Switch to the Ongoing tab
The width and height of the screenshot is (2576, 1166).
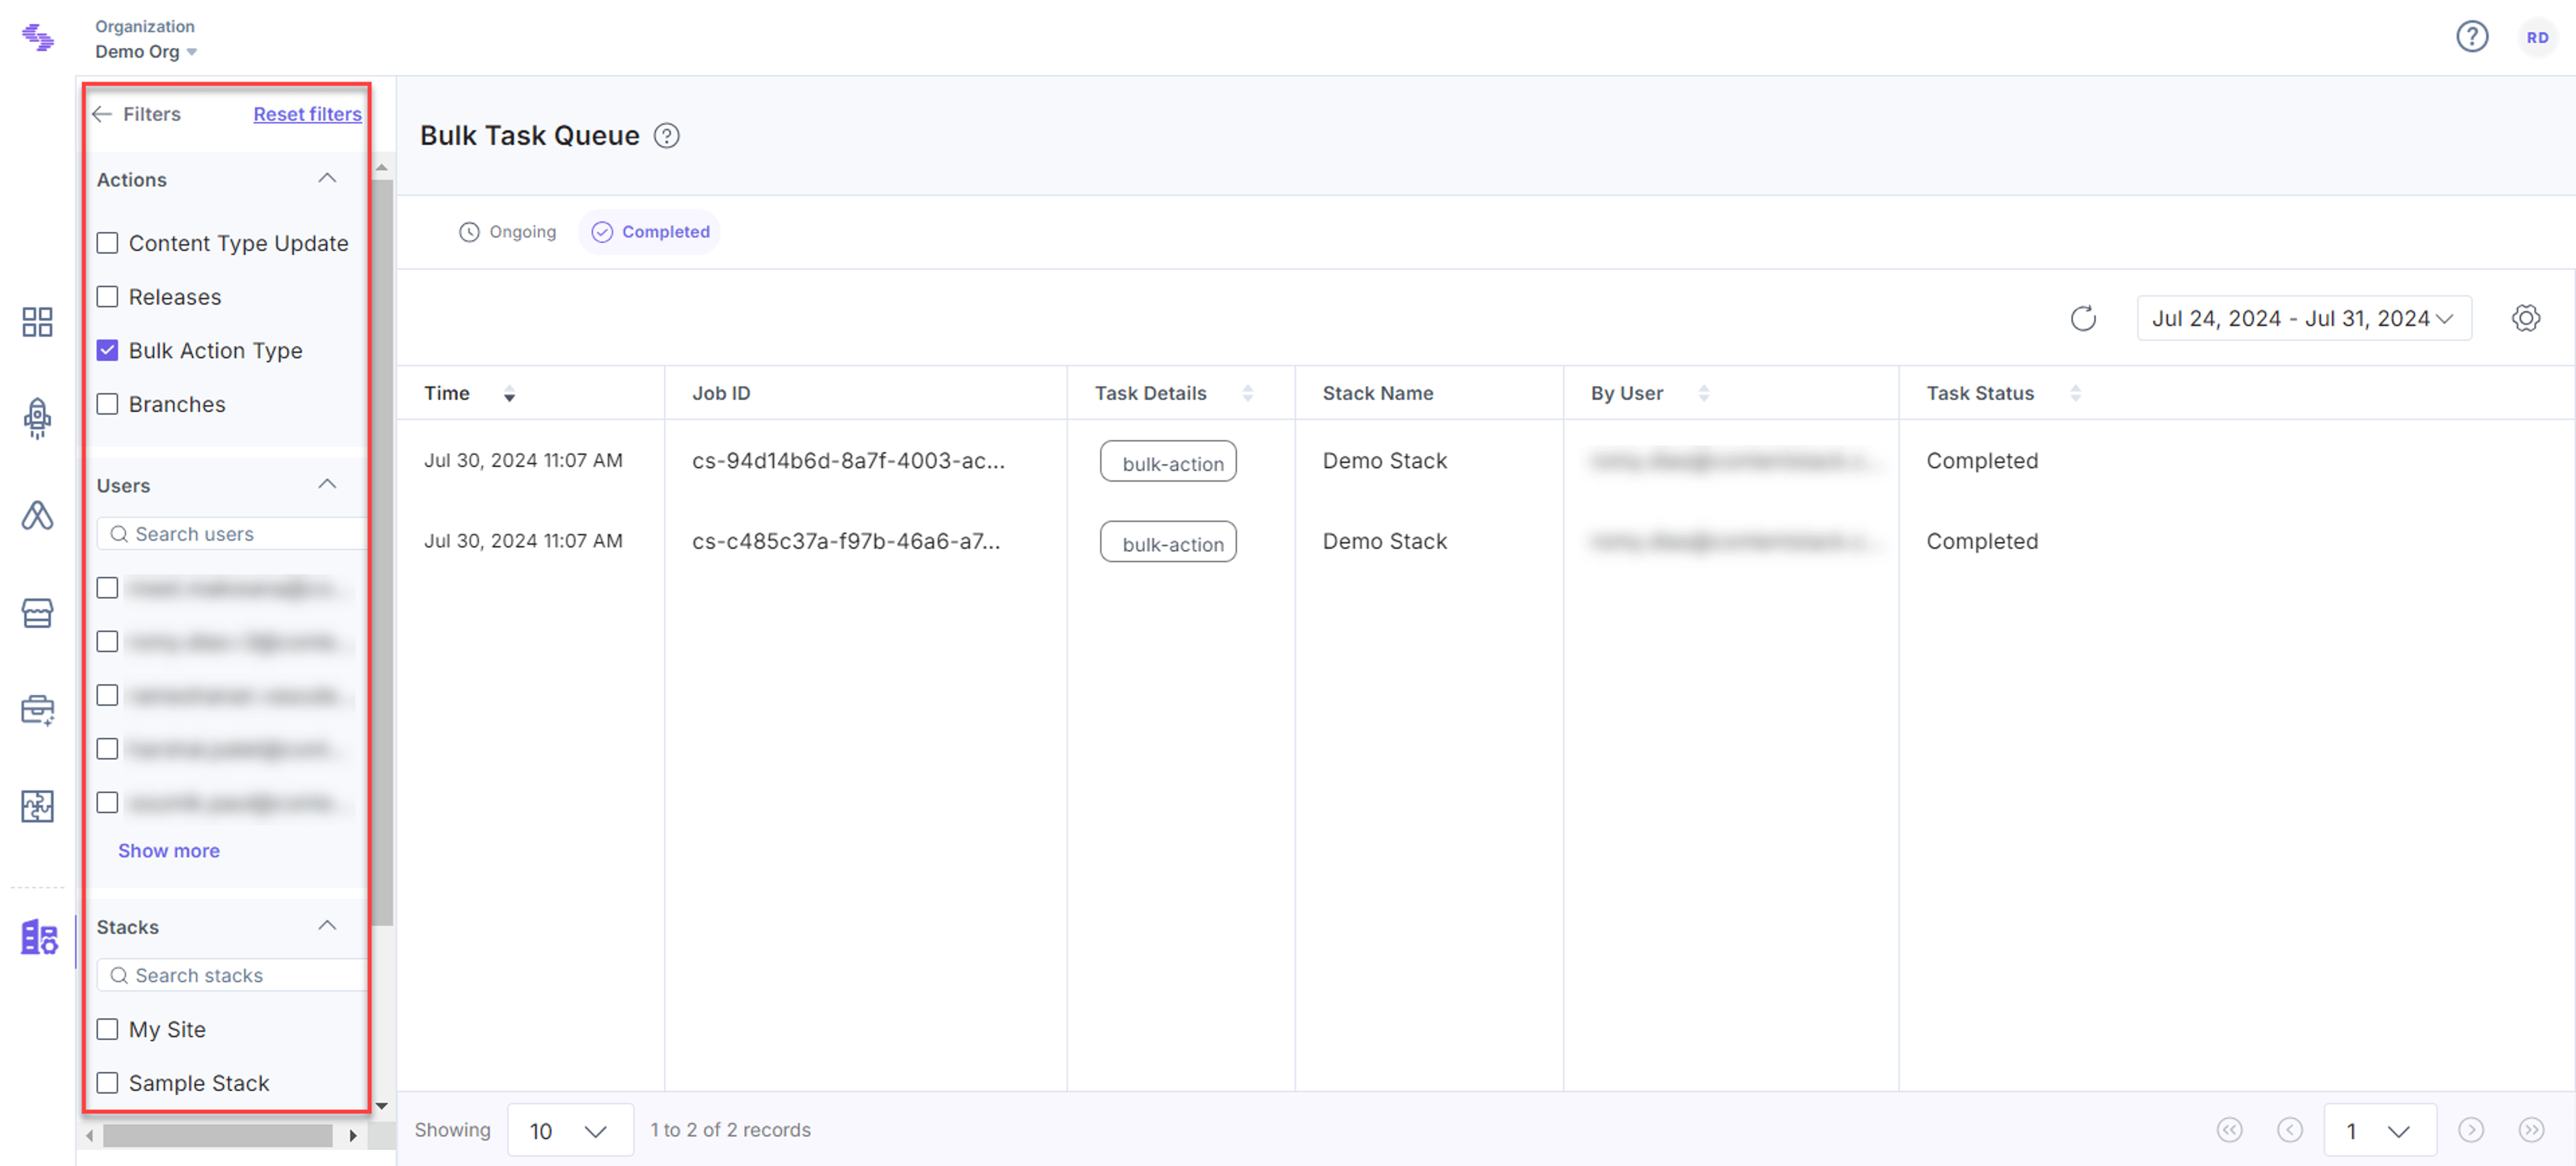point(508,232)
